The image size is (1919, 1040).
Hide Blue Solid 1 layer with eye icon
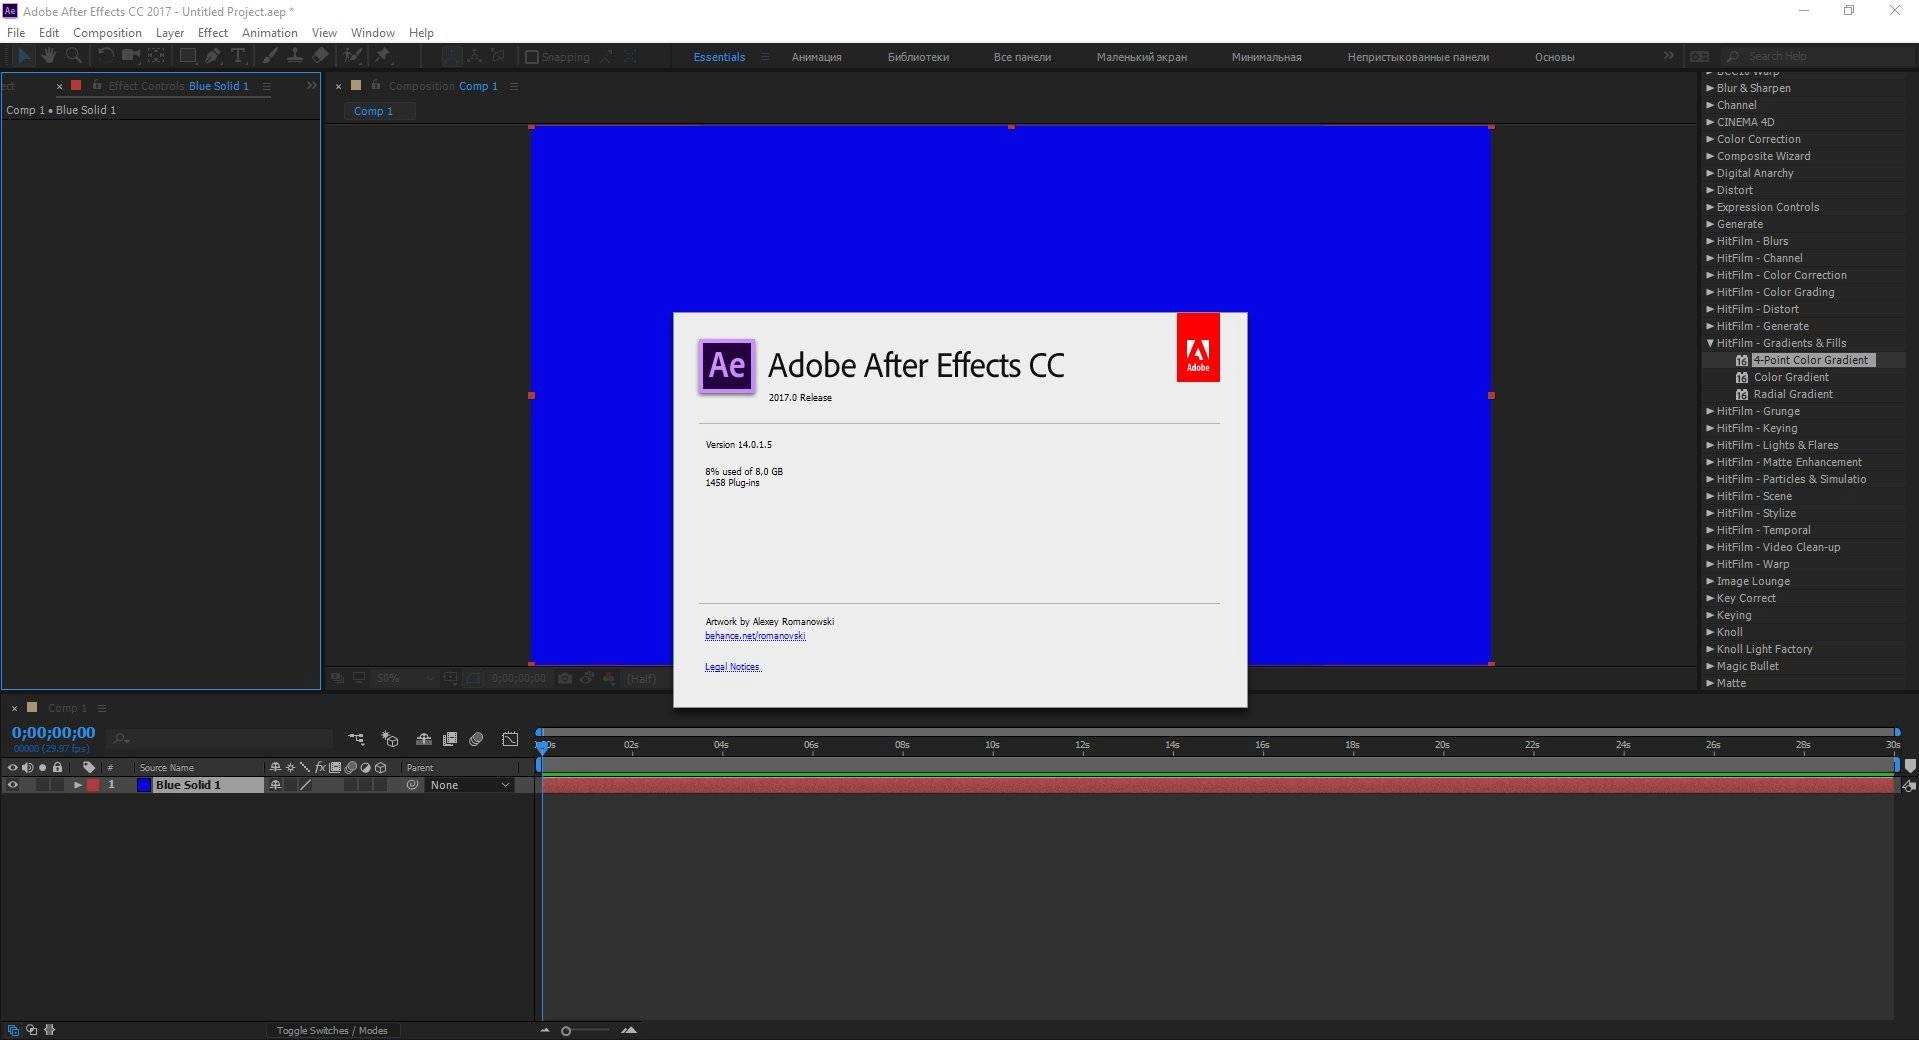click(13, 785)
